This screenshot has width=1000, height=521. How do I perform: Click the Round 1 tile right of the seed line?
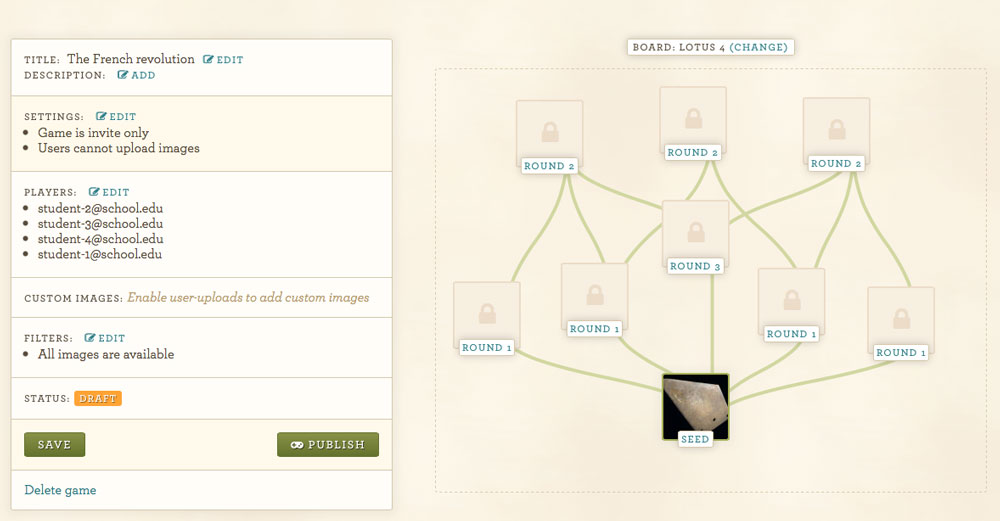click(x=791, y=302)
